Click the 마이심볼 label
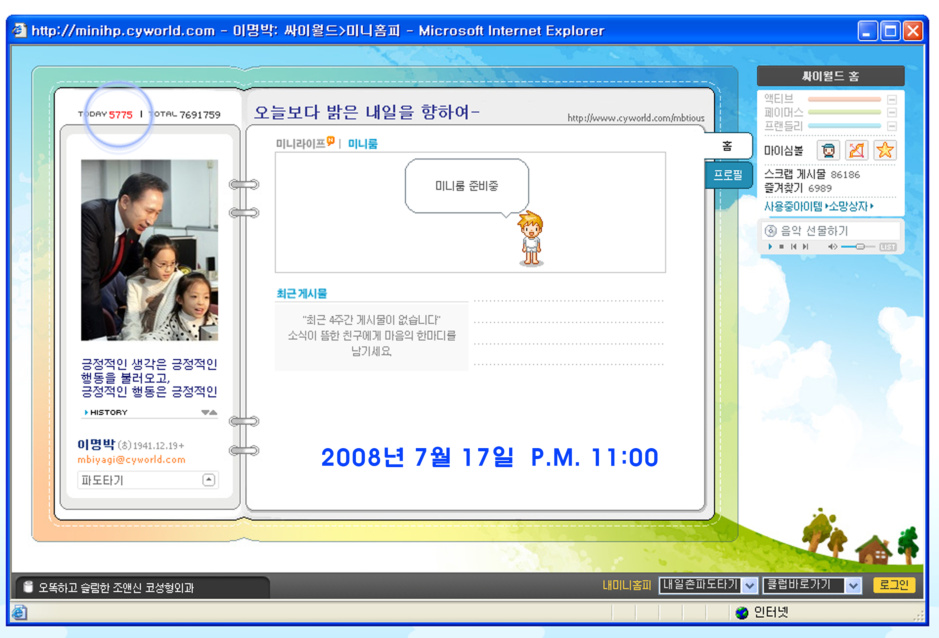This screenshot has height=638, width=939. pyautogui.click(x=783, y=150)
